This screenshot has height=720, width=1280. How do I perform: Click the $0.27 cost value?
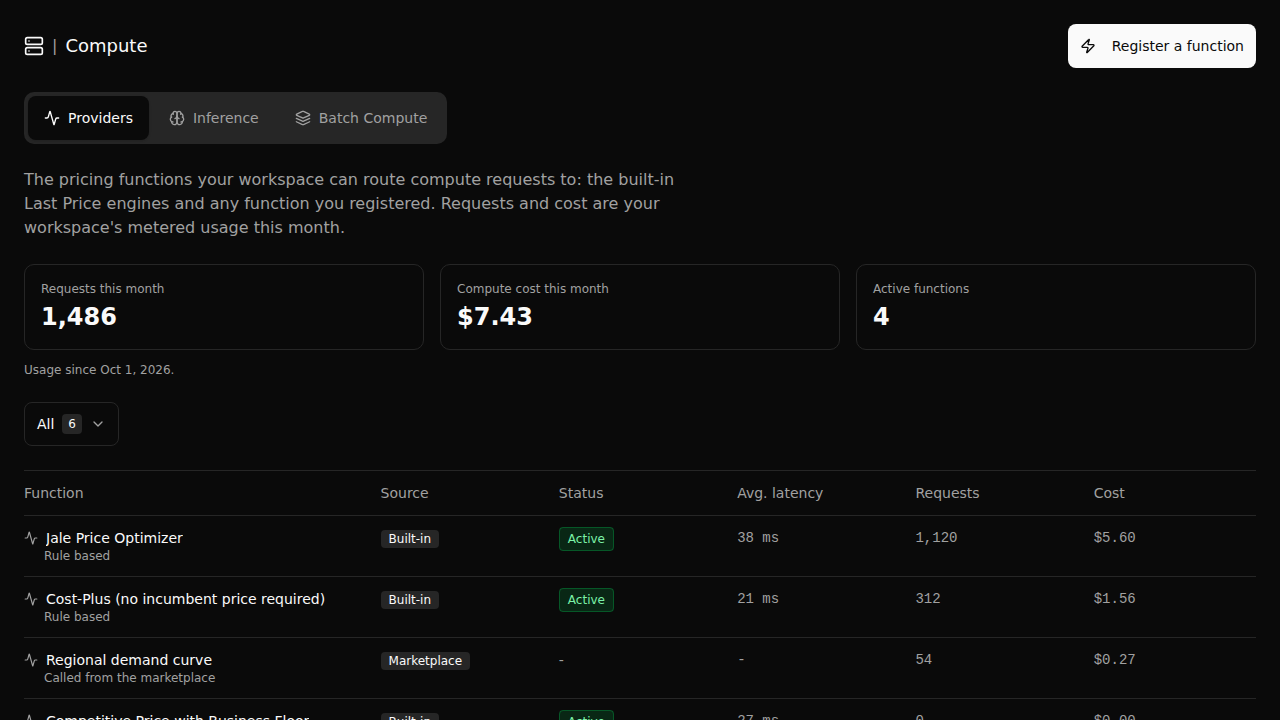pyautogui.click(x=1115, y=660)
